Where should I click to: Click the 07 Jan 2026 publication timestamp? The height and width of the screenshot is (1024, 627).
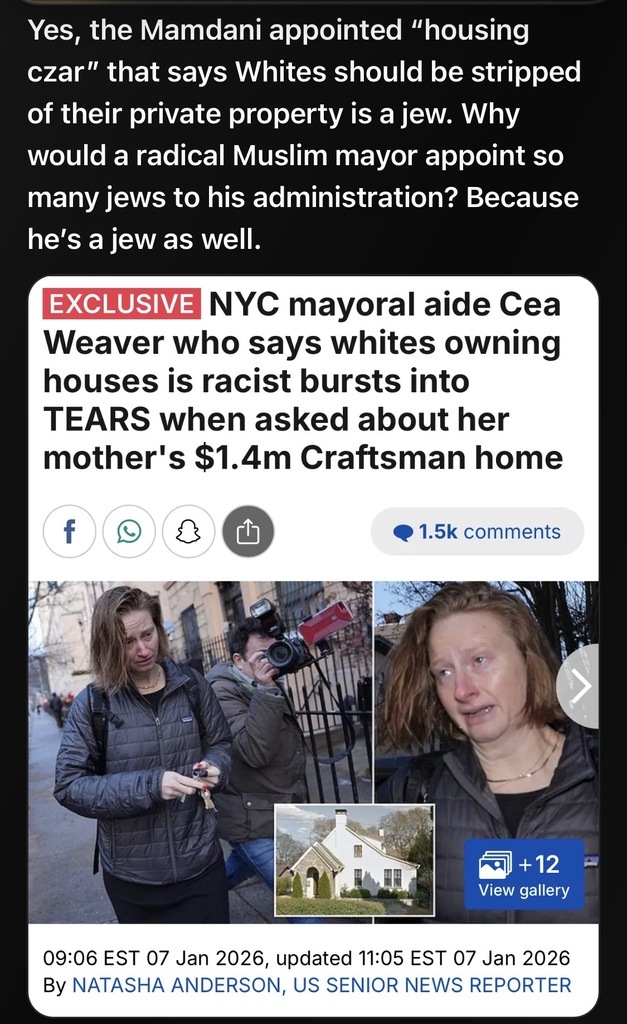154,958
